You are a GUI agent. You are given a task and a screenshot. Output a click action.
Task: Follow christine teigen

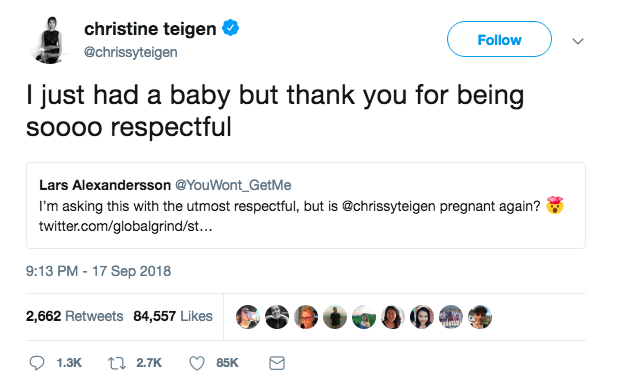499,39
